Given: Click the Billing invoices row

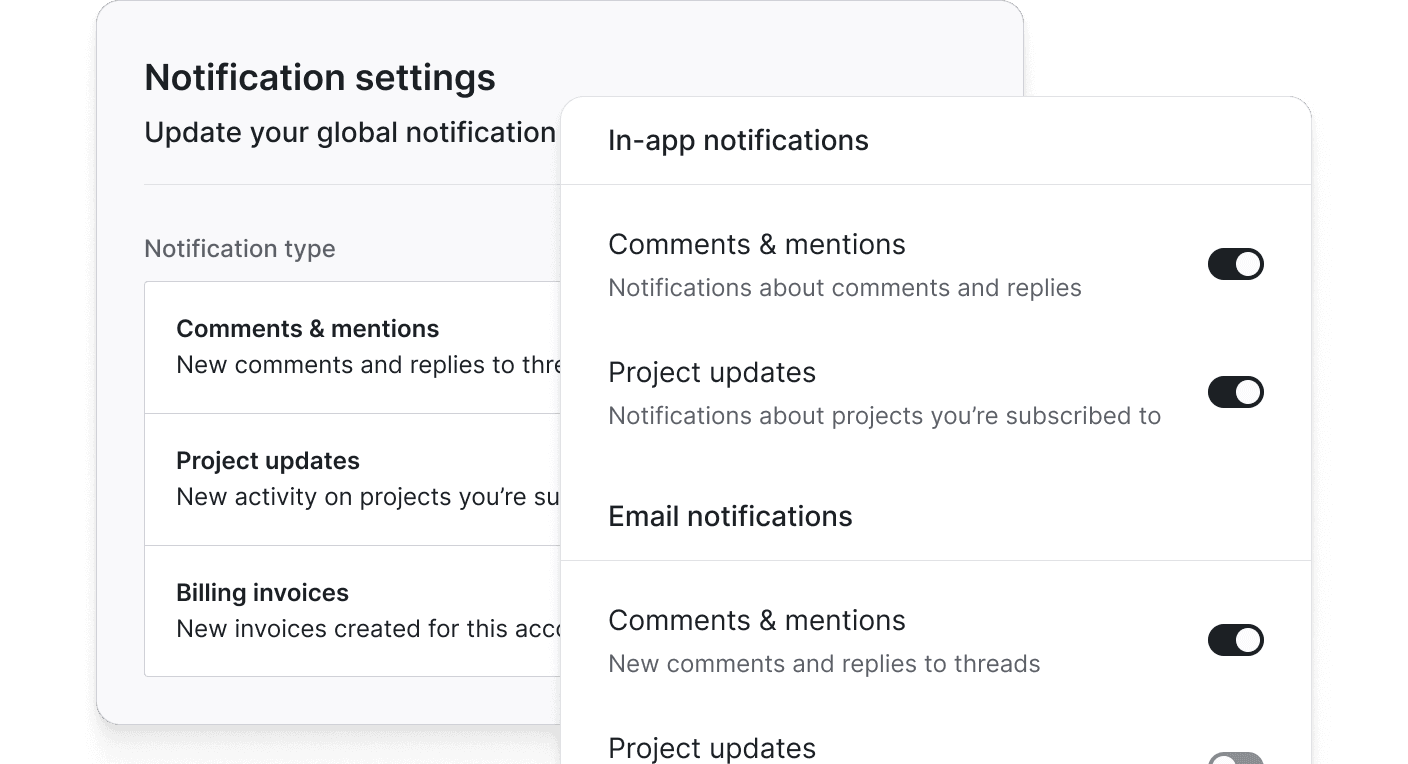Looking at the screenshot, I should [x=262, y=593].
